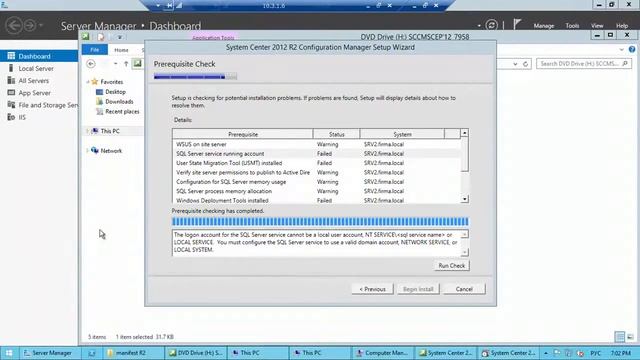
Task: Click the taskbar clock showing 7:02 PM
Action: pos(621,353)
